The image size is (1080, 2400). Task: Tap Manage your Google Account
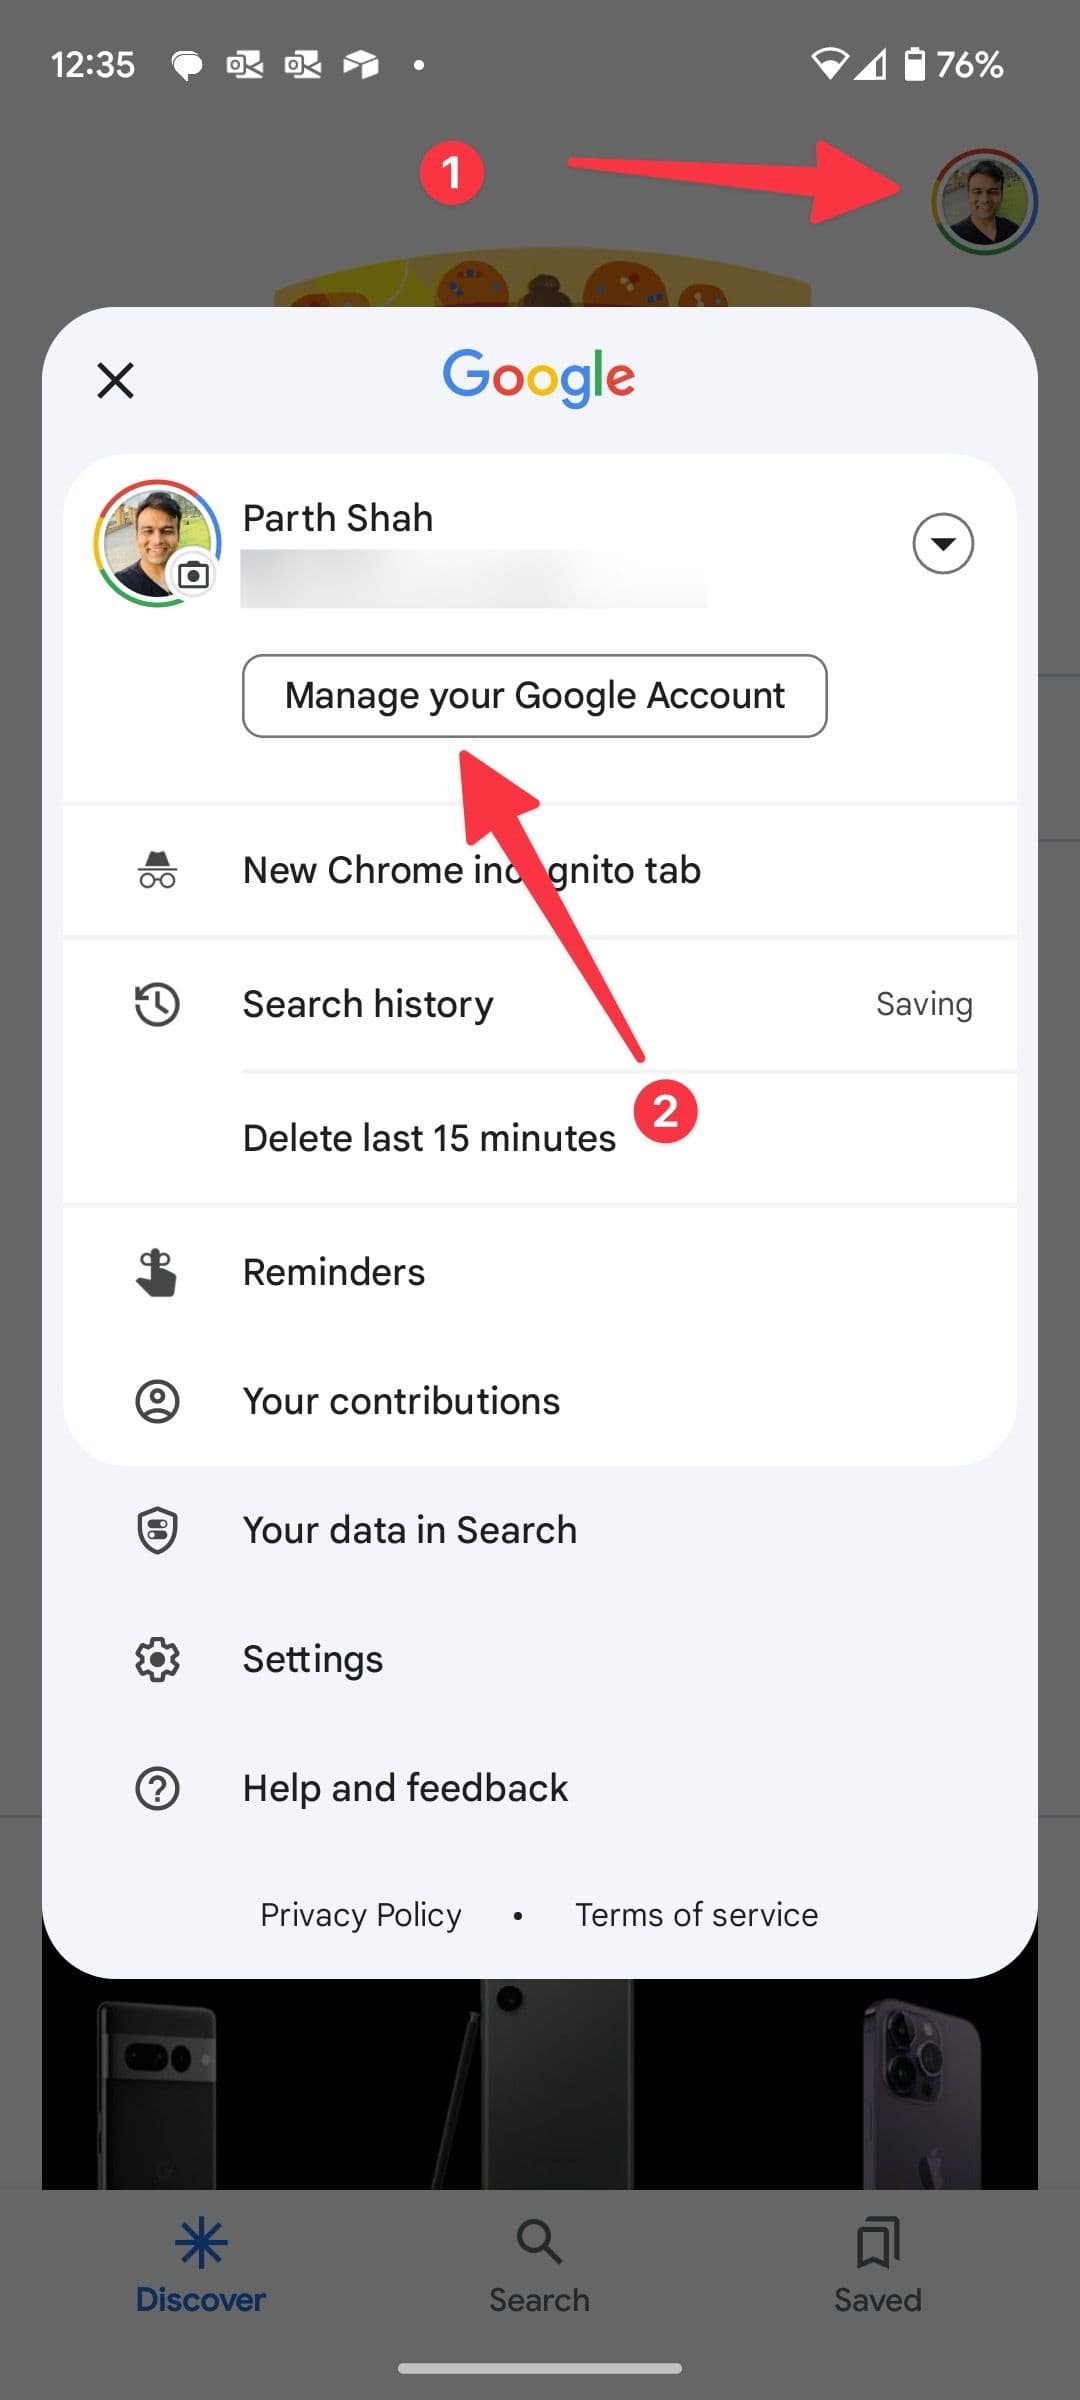click(x=535, y=695)
